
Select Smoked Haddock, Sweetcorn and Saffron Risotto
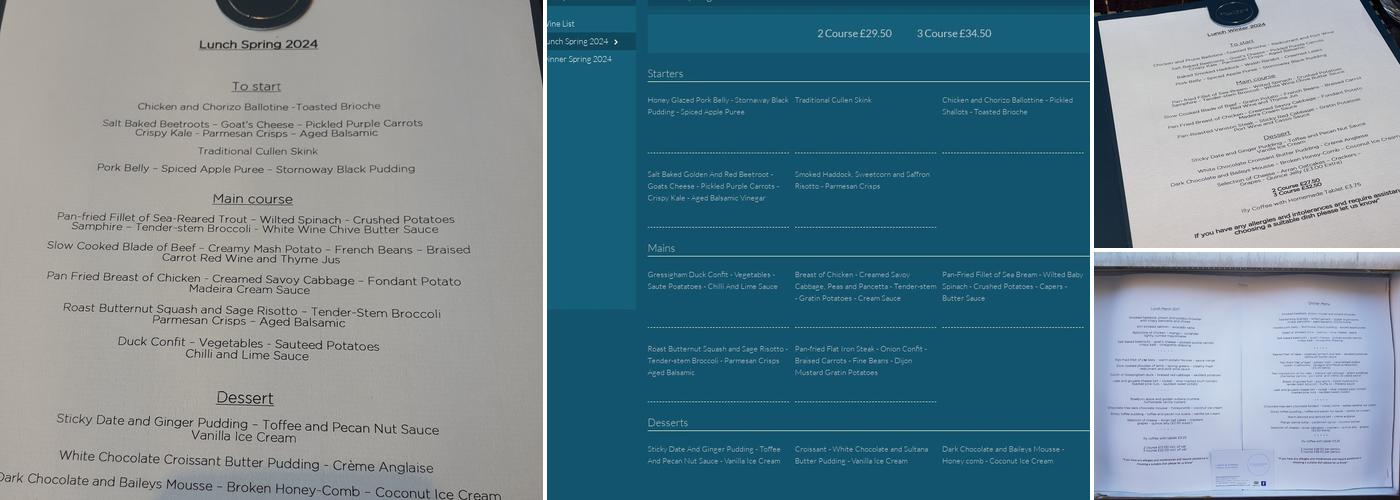[x=862, y=180]
